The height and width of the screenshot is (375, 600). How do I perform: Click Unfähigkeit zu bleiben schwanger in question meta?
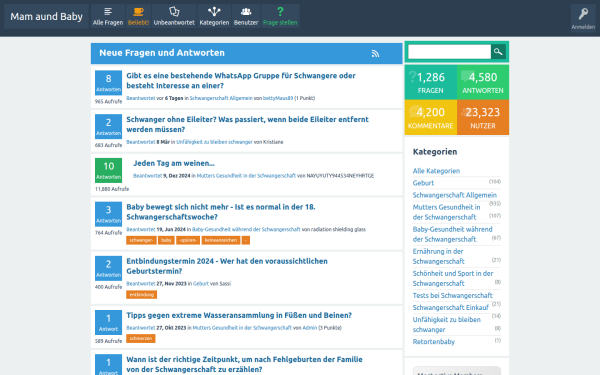[214, 142]
